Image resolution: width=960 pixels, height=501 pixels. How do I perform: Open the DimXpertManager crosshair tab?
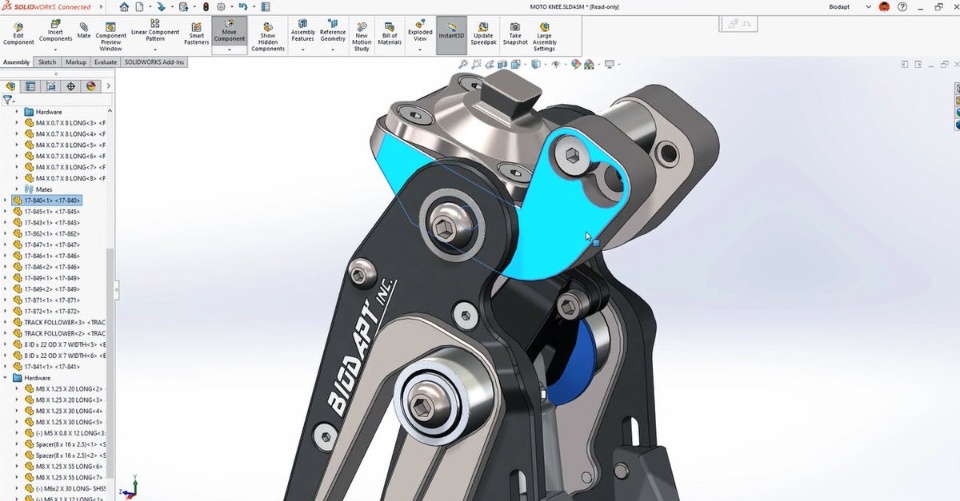tap(70, 86)
